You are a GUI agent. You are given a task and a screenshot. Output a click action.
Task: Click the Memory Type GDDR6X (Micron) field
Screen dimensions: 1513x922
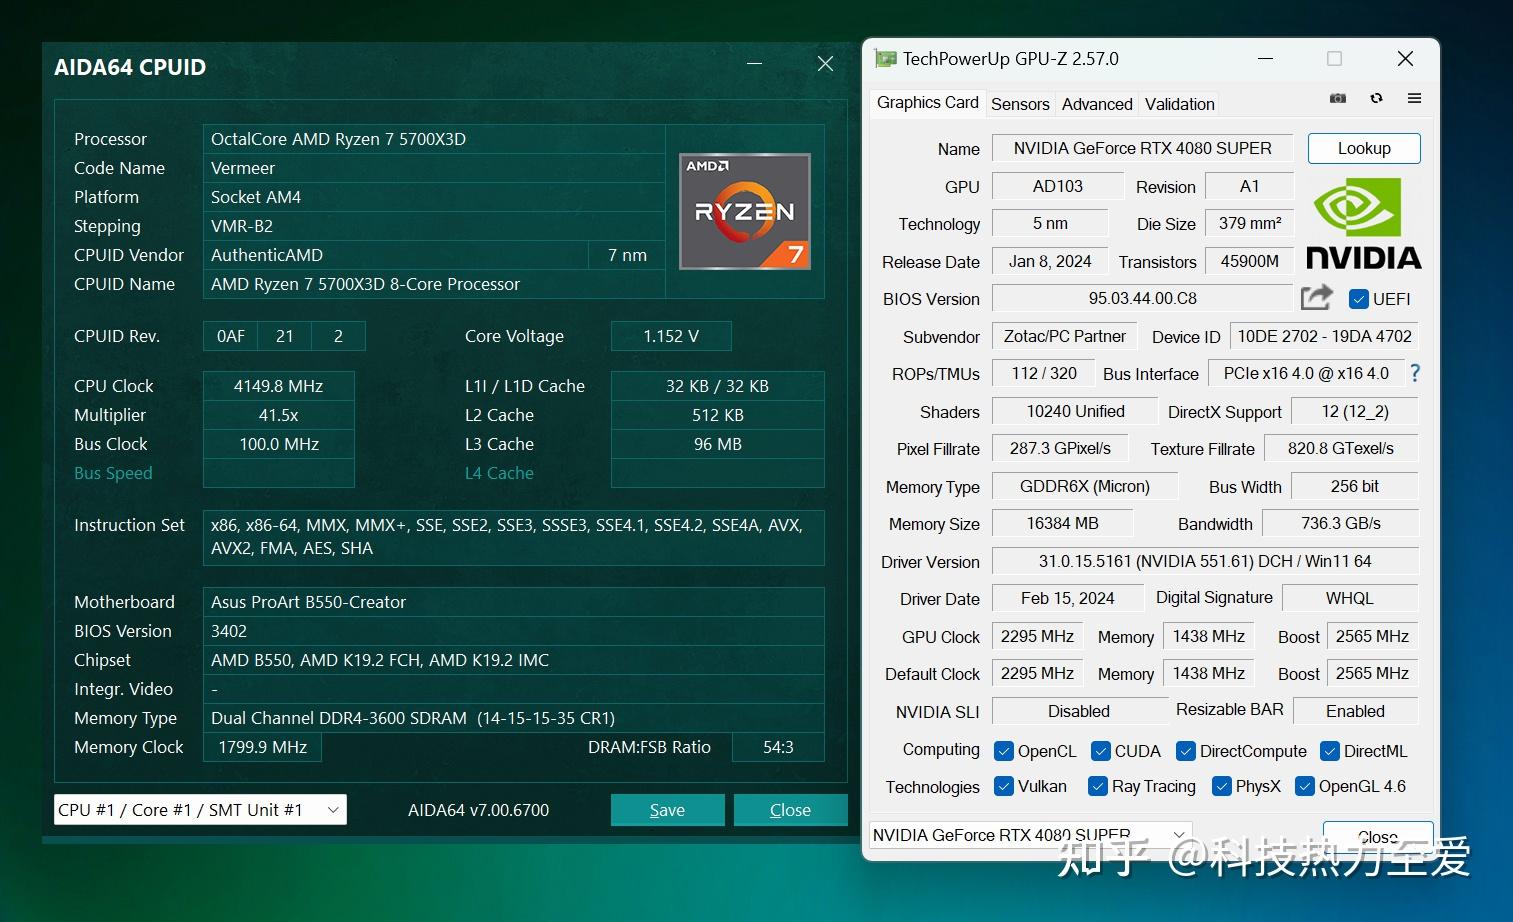point(1085,486)
